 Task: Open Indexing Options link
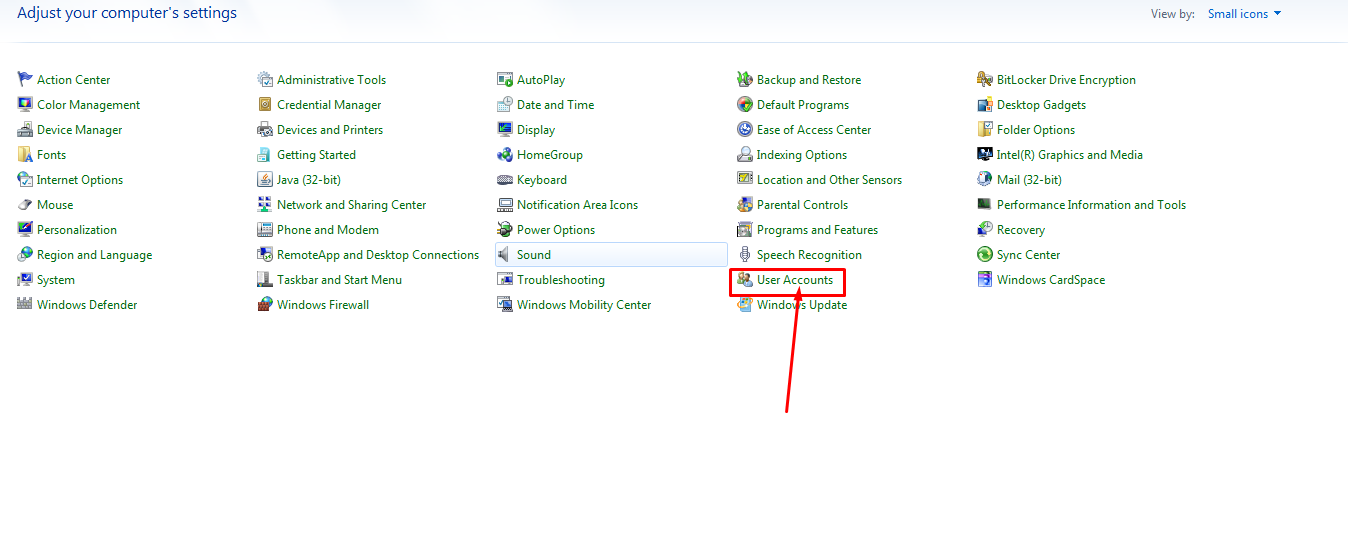click(x=802, y=155)
